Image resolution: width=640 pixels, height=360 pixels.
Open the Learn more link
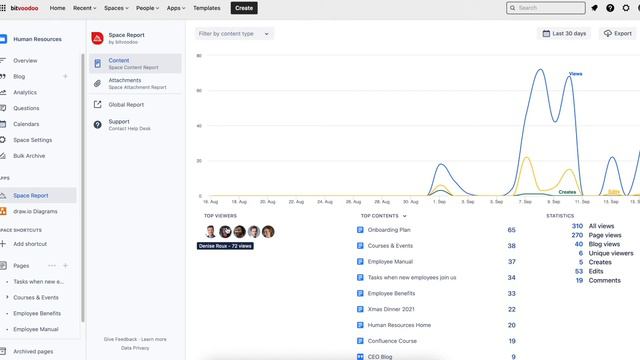[x=153, y=339]
